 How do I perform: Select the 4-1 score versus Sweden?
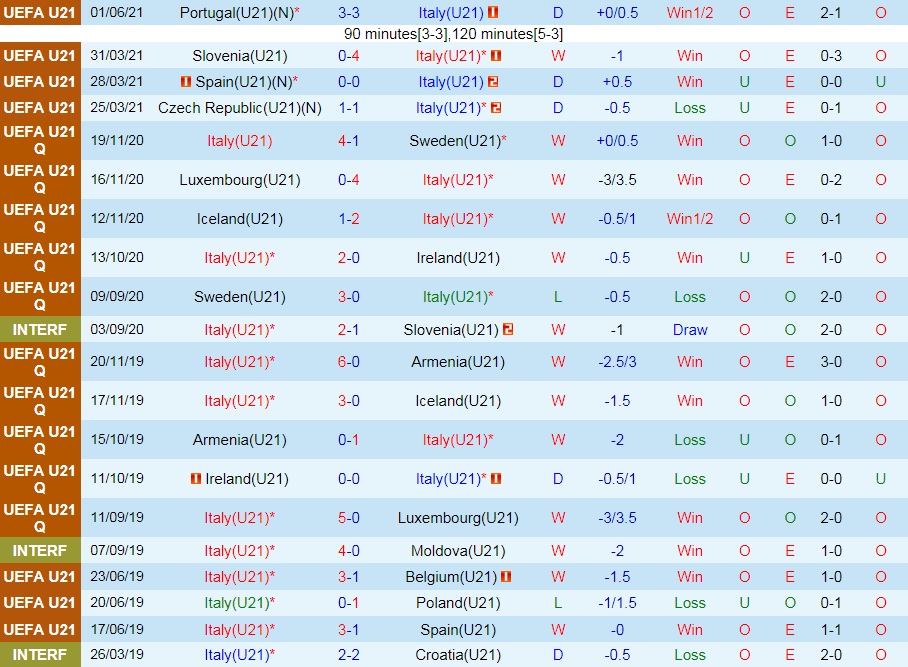click(x=349, y=141)
